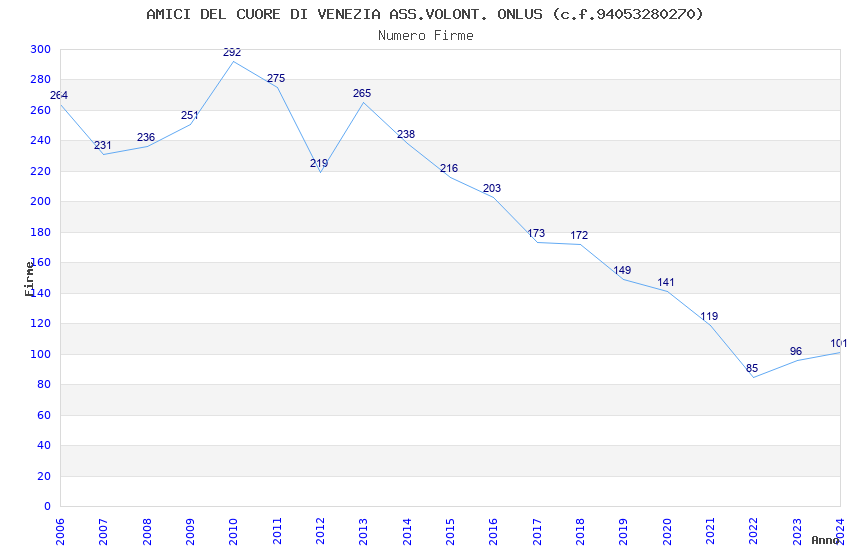Click y-axis tick value 240
Viewport: 850px width, 550px height.
click(41, 140)
